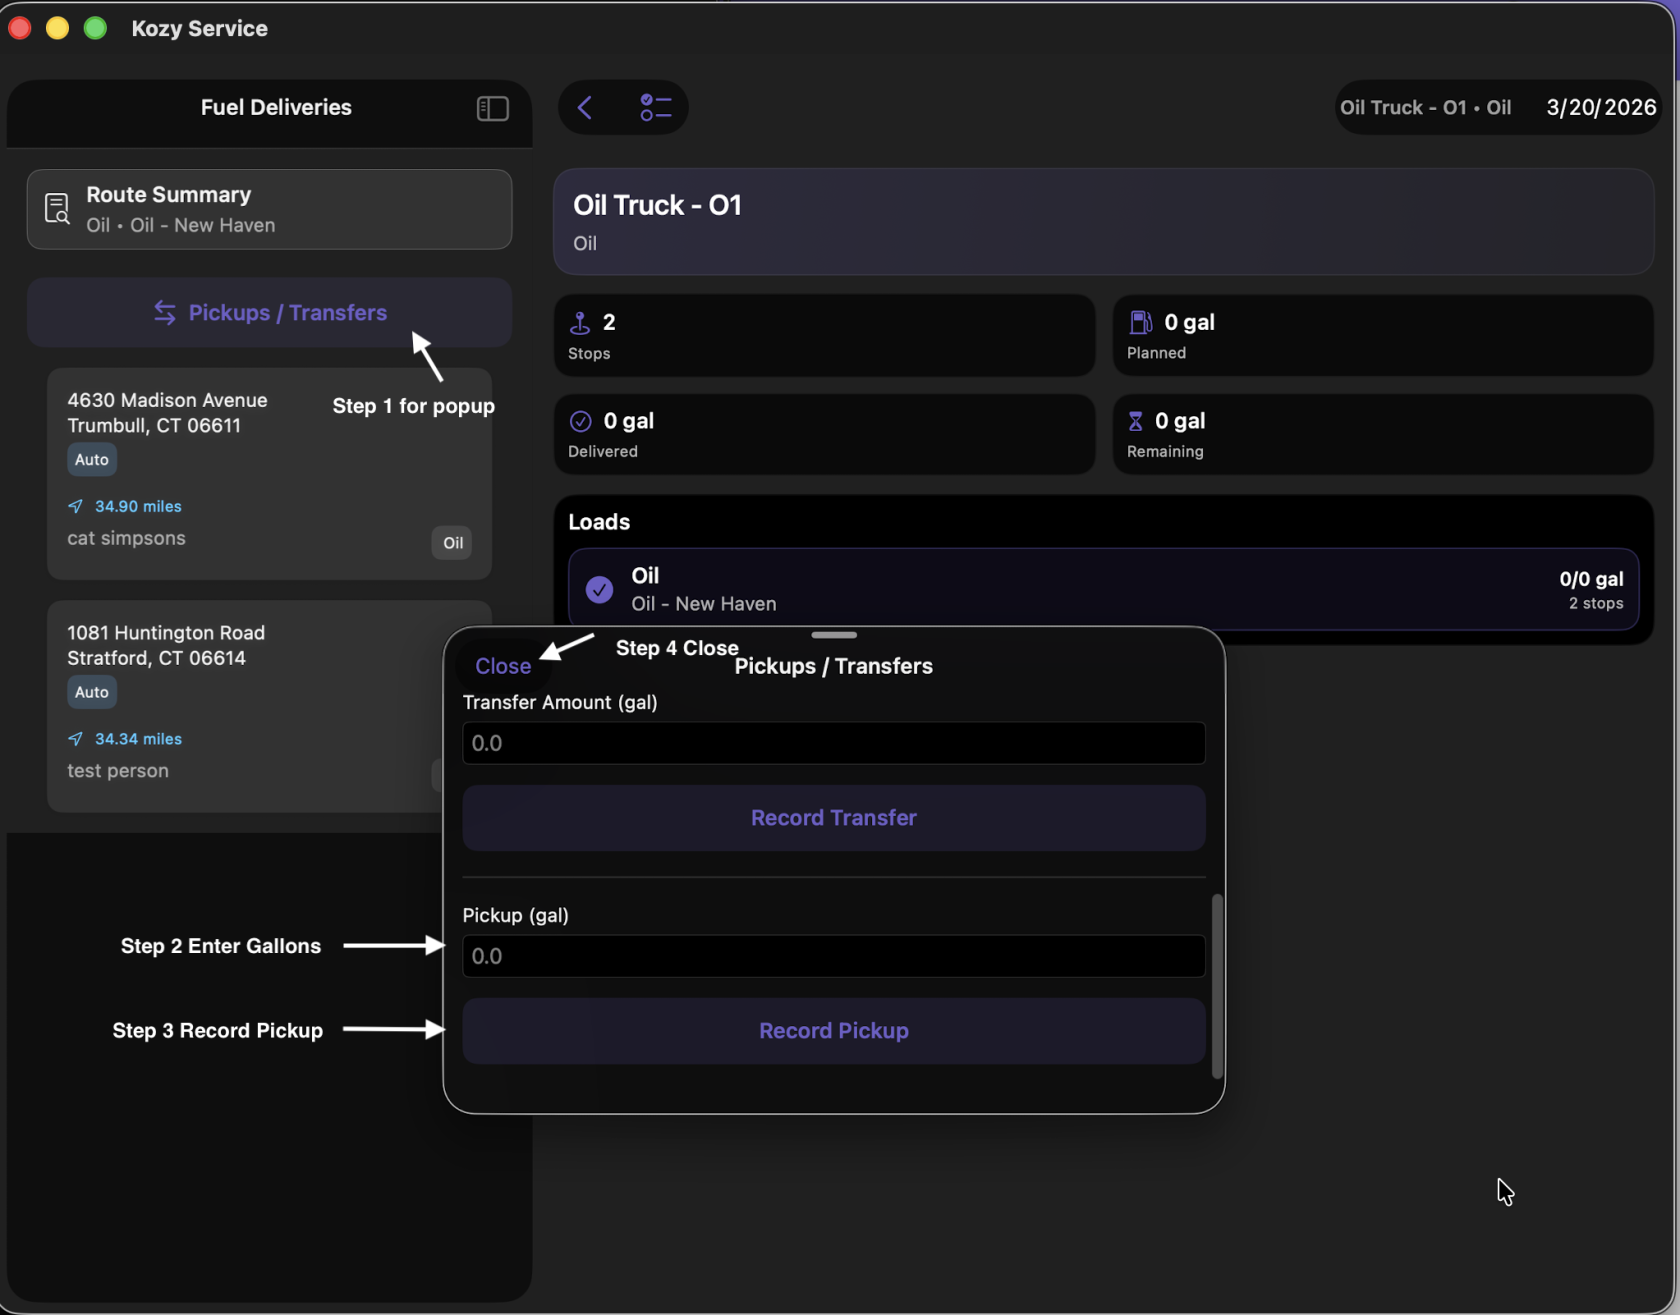Open Pickups / Transfers in sidebar
Viewport: 1680px width, 1315px height.
tap(270, 313)
